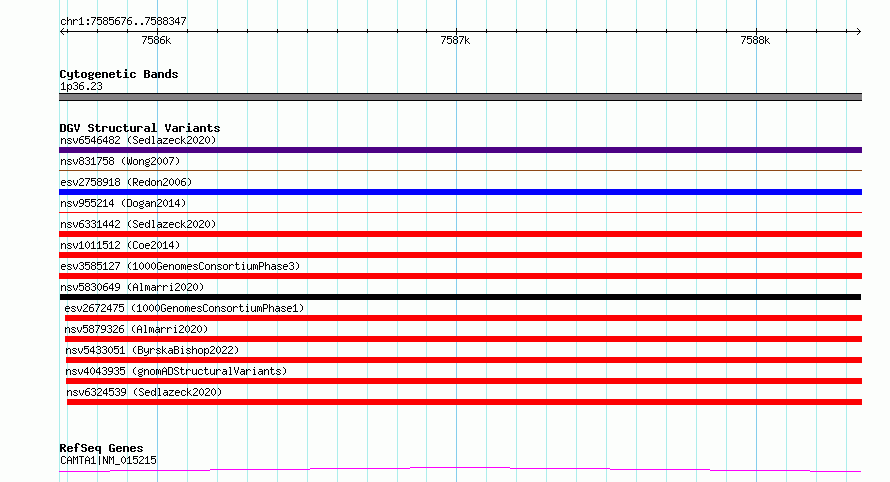The height and width of the screenshot is (482, 890).
Task: Click the chr1:7585676..7588347 coordinates text
Action: [x=123, y=21]
